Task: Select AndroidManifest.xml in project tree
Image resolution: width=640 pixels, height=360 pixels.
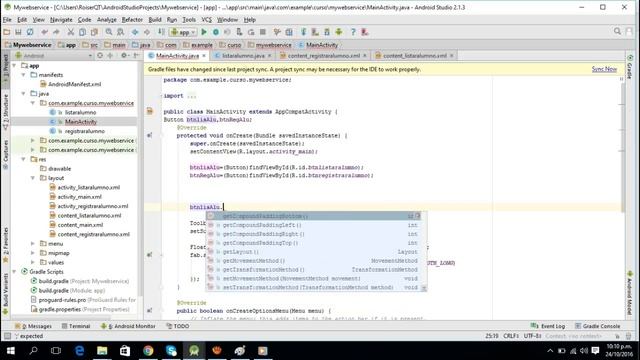Action: coord(74,84)
